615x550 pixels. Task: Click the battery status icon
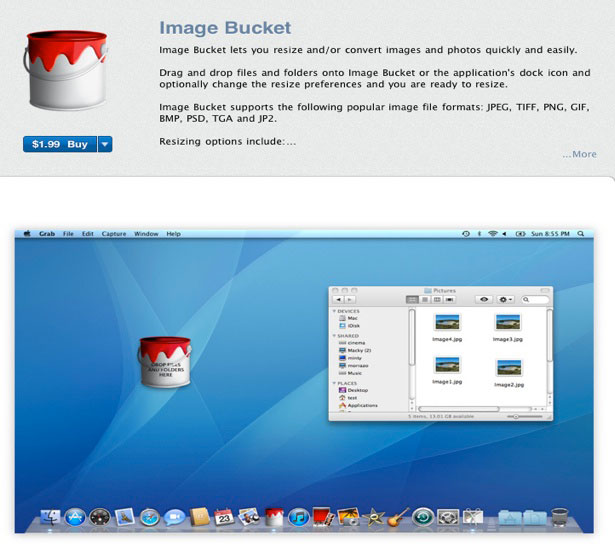(x=520, y=234)
